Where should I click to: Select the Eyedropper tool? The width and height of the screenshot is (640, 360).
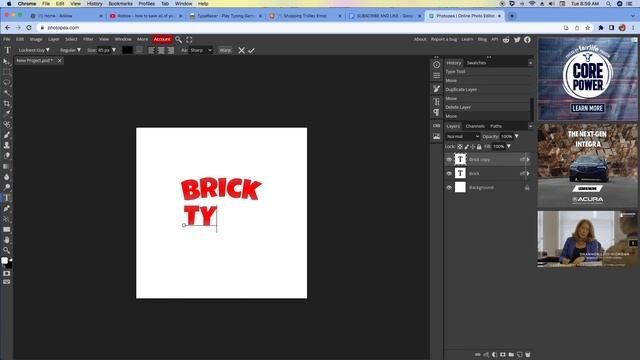point(7,114)
